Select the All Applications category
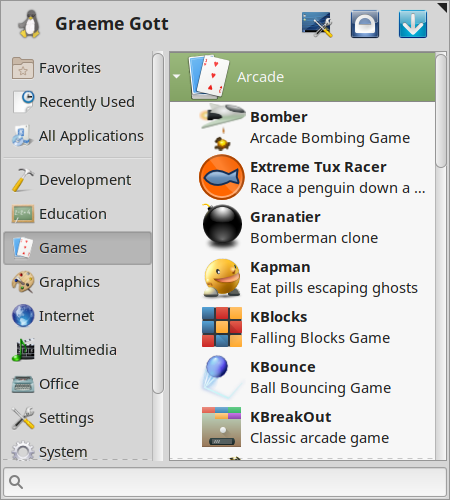 tap(77, 136)
